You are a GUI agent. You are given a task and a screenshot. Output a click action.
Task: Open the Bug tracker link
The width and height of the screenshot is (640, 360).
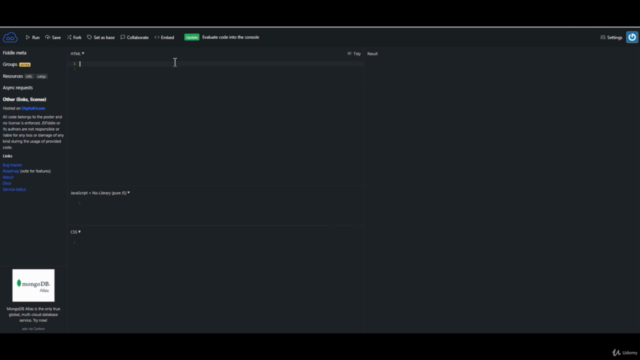[x=12, y=165]
